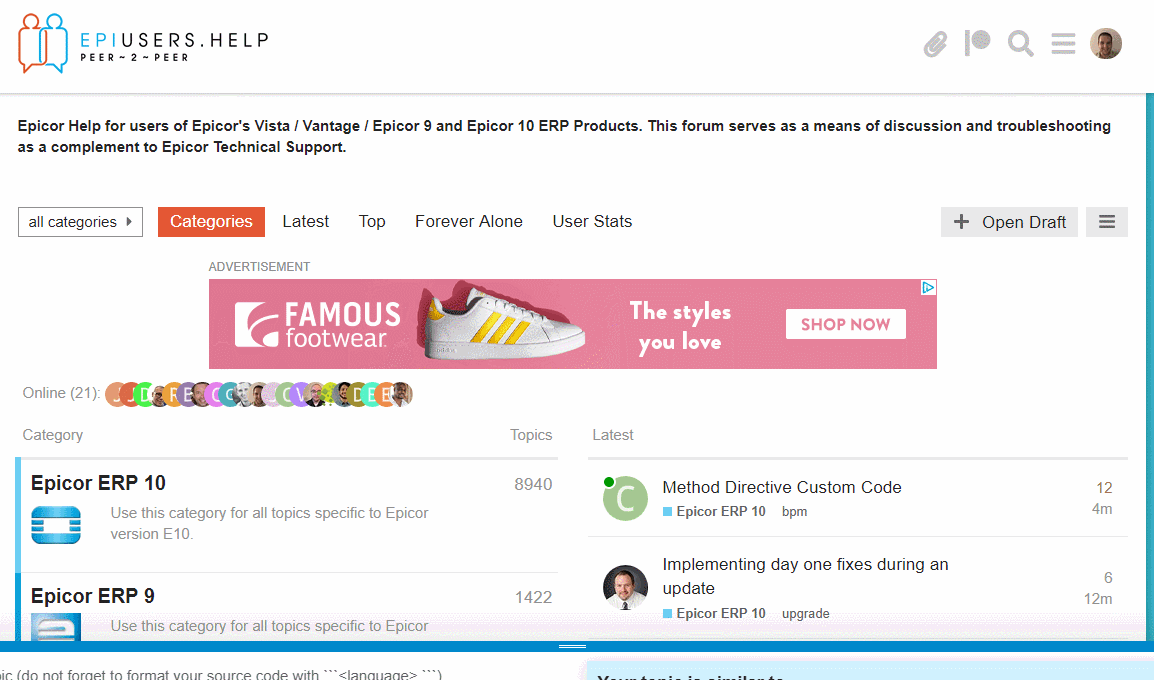Open the paperclip attachments icon in header

pos(935,44)
